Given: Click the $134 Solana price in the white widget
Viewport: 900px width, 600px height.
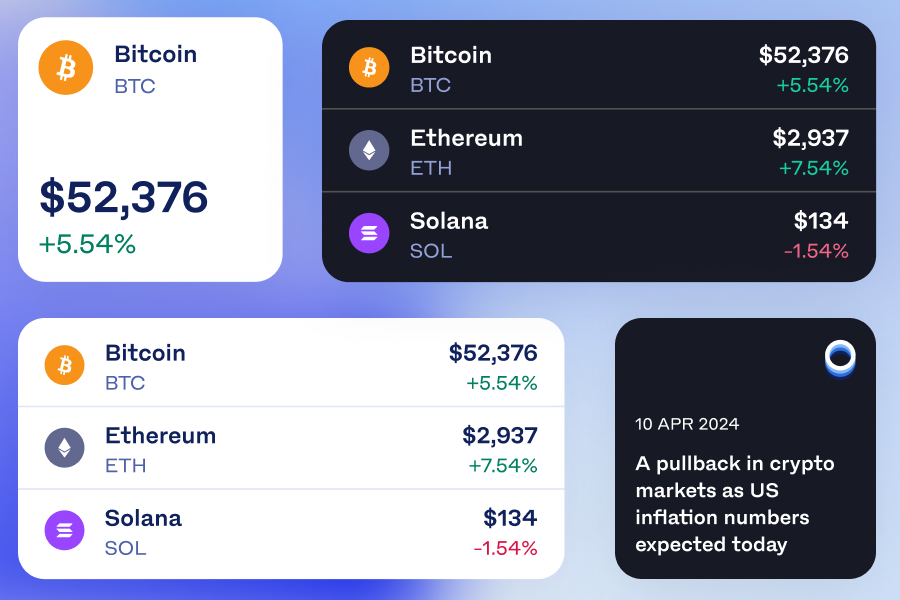Looking at the screenshot, I should click(510, 518).
